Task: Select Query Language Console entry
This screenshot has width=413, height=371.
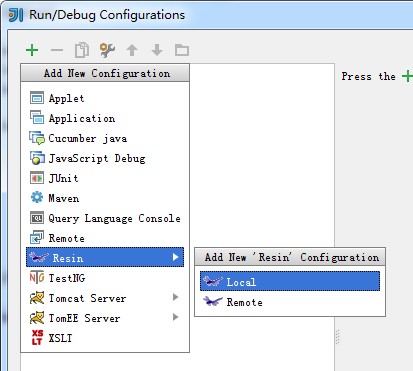Action: (105, 218)
